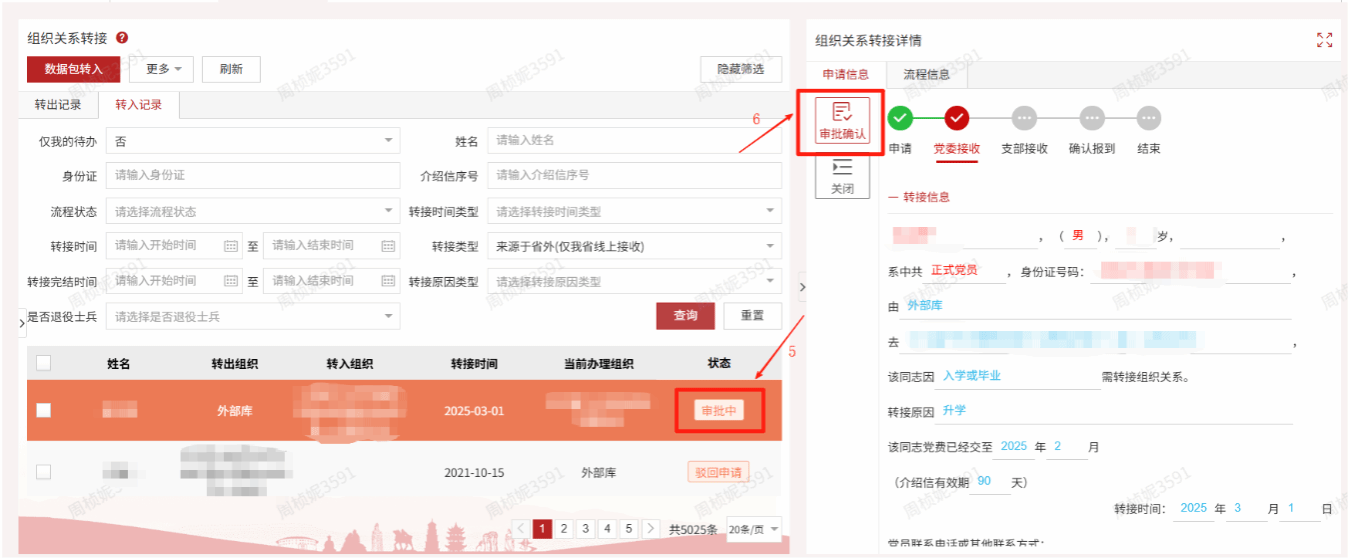Go to page 3 in pagination
The height and width of the screenshot is (558, 1348).
point(585,529)
